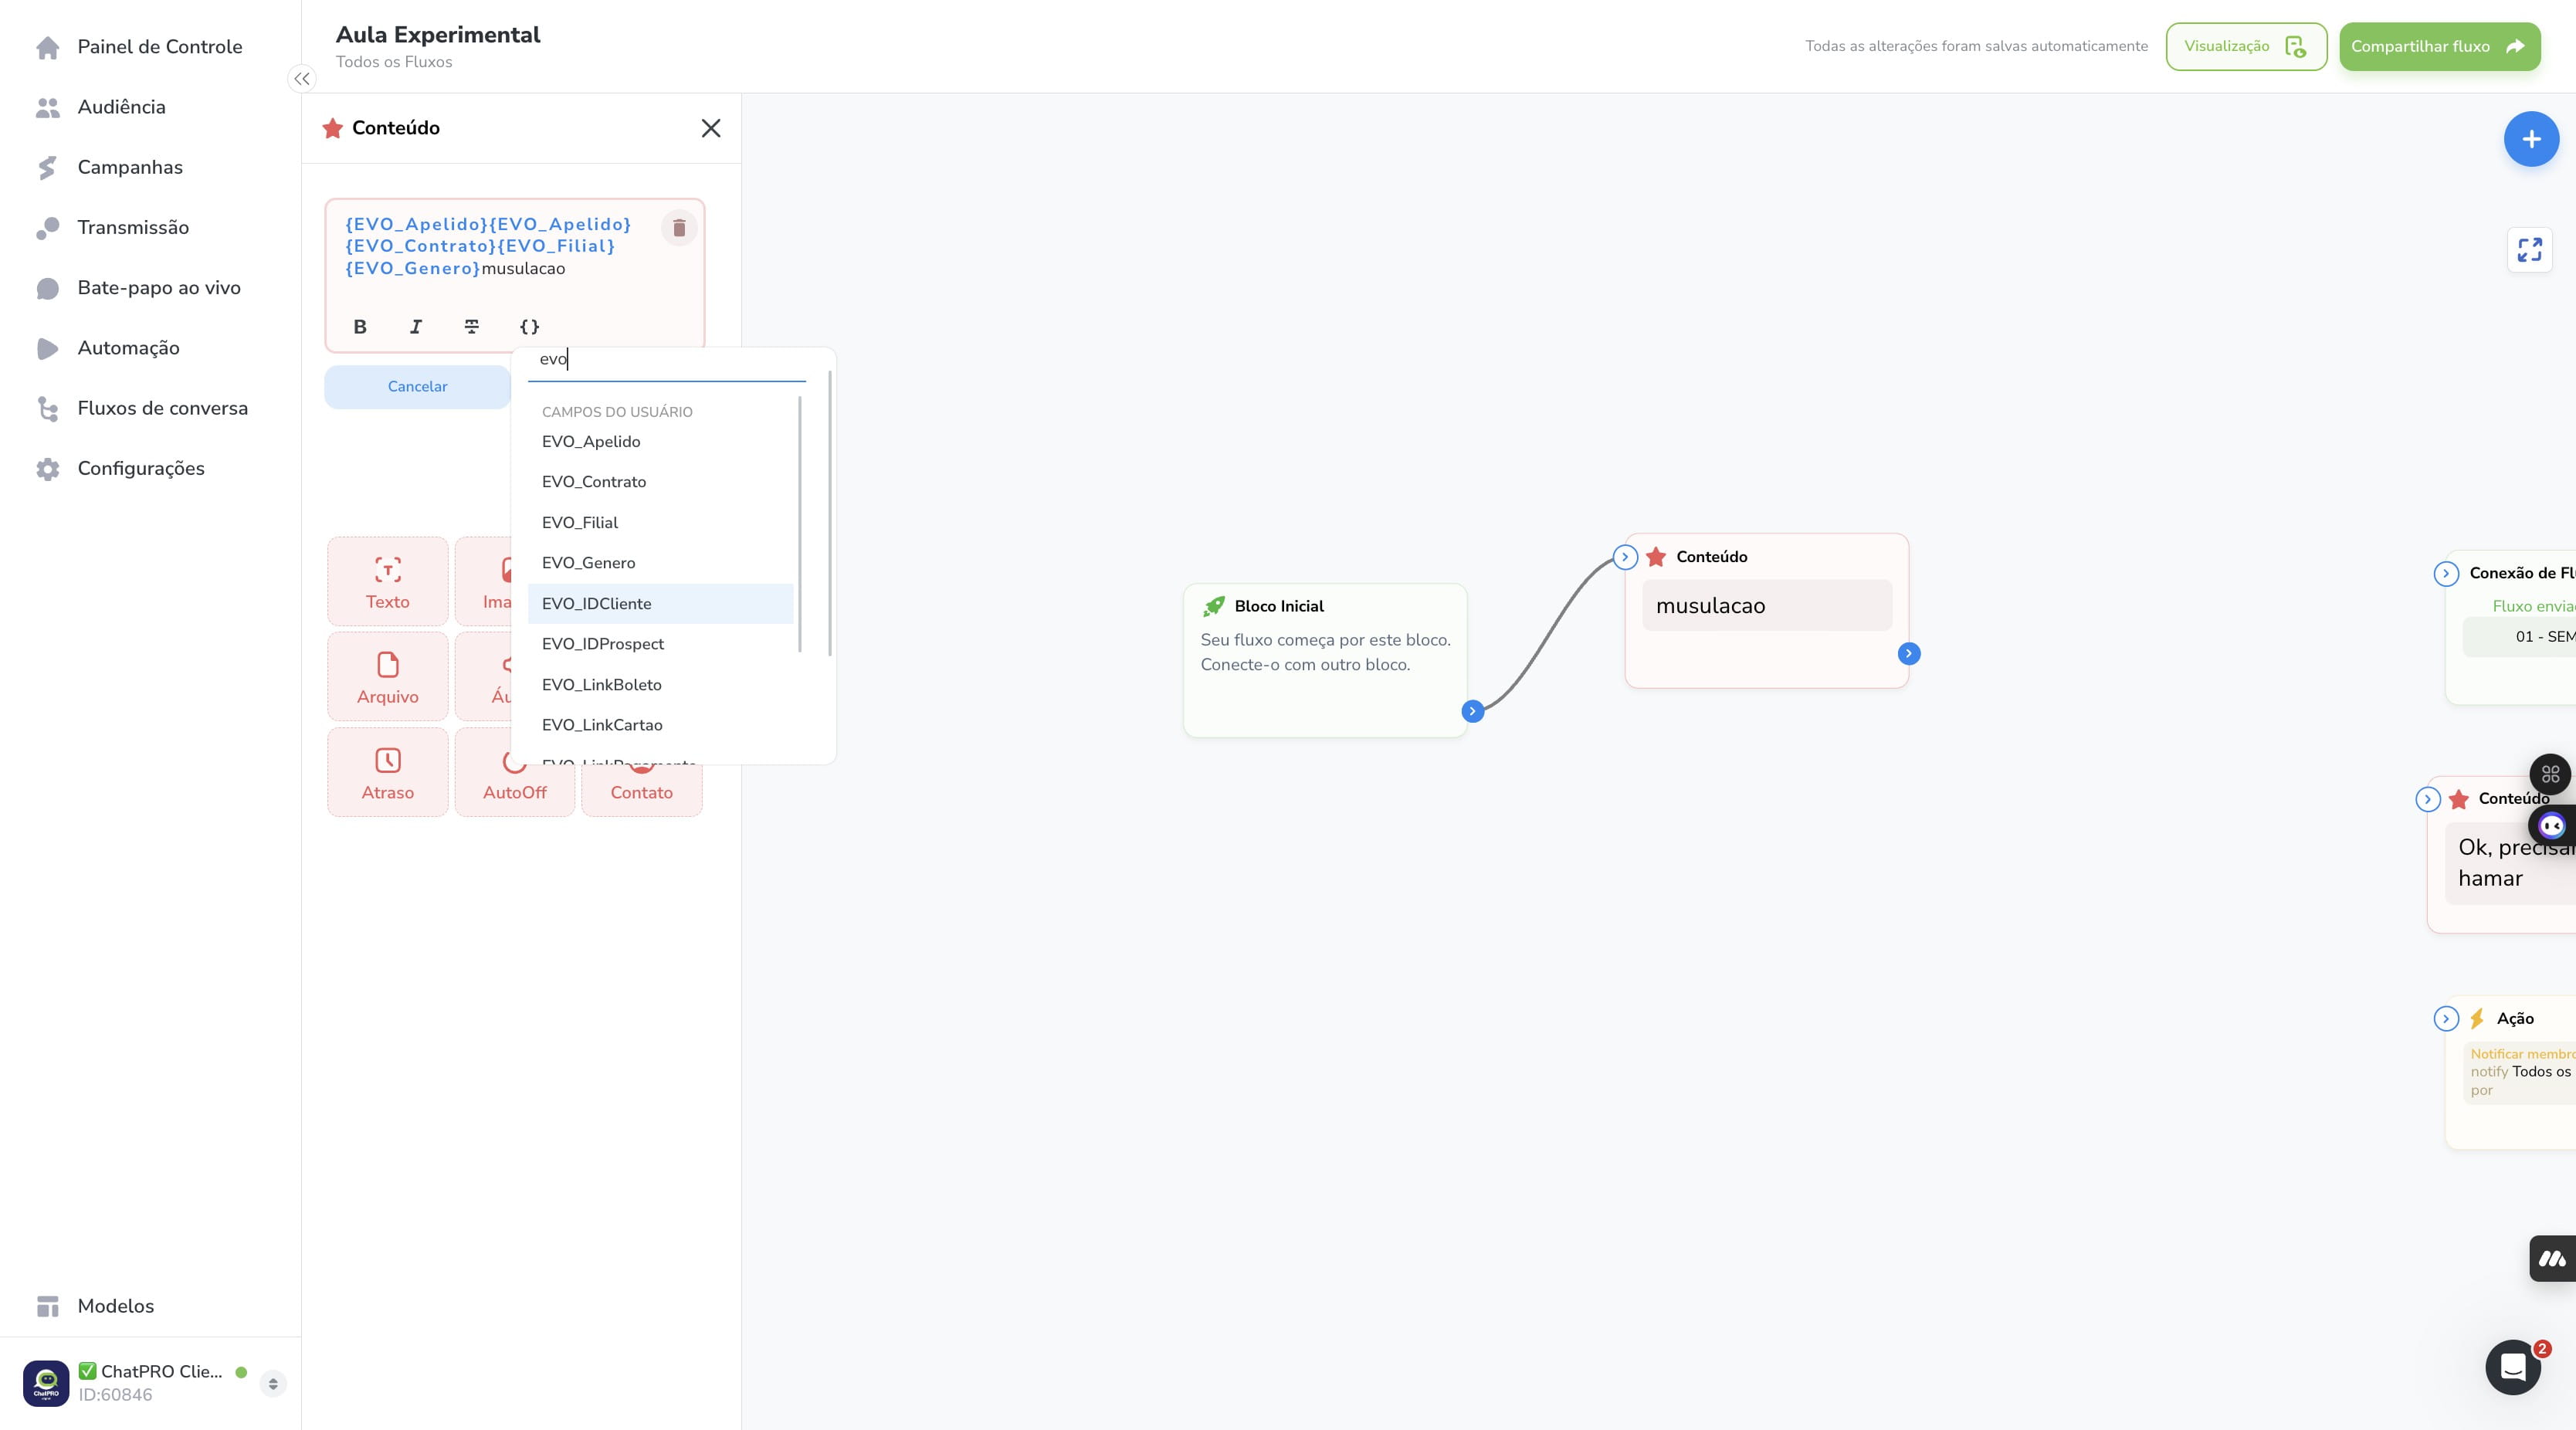Click the curly braces variable button

529,326
